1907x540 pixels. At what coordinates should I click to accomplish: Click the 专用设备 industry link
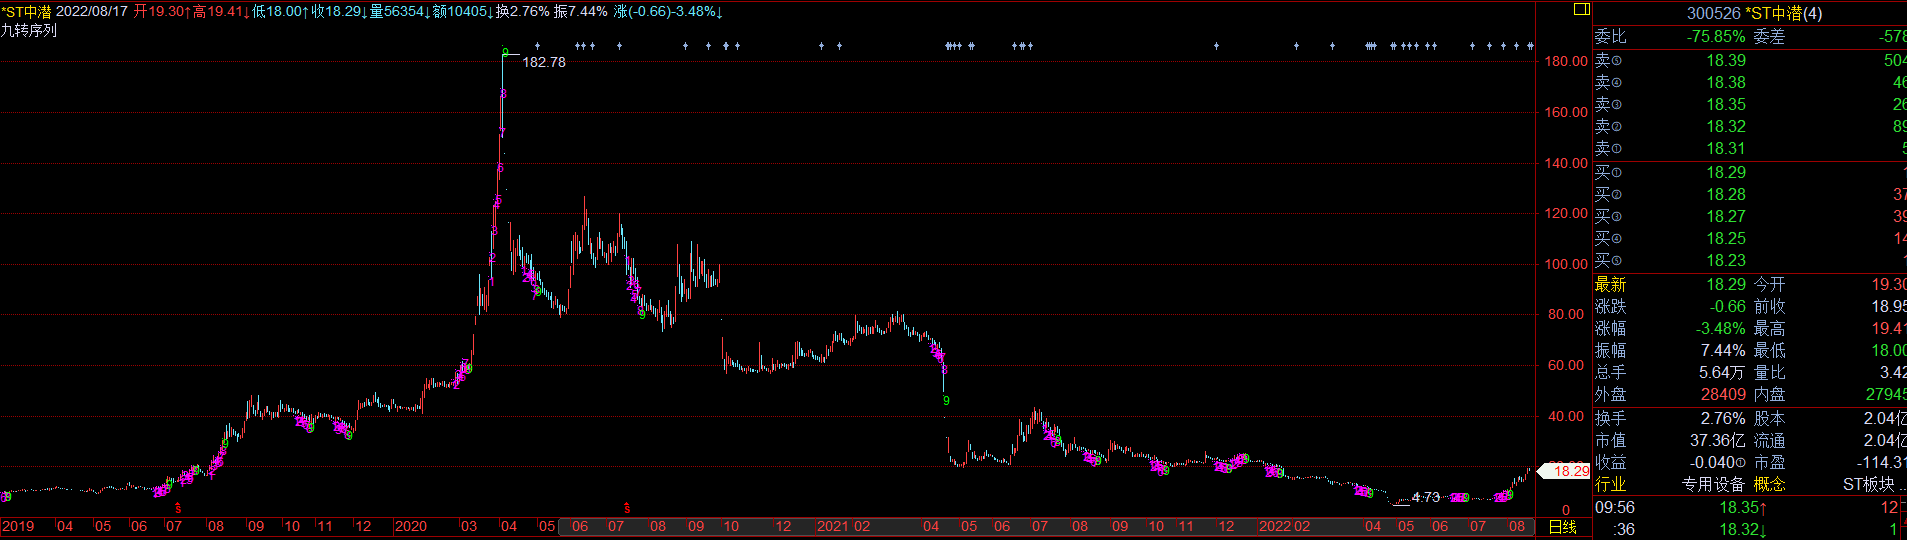(1713, 484)
